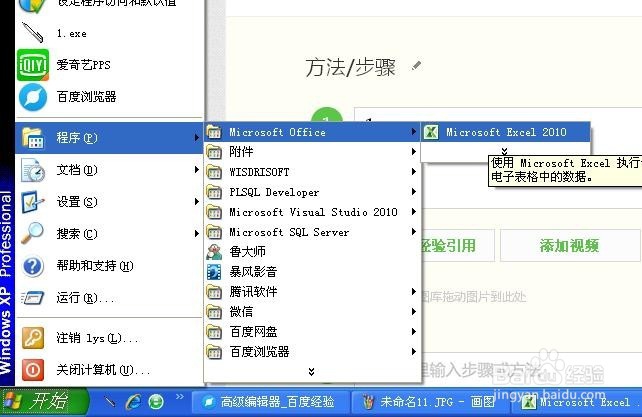Show more Office items via chevron
The width and height of the screenshot is (642, 417).
(504, 151)
